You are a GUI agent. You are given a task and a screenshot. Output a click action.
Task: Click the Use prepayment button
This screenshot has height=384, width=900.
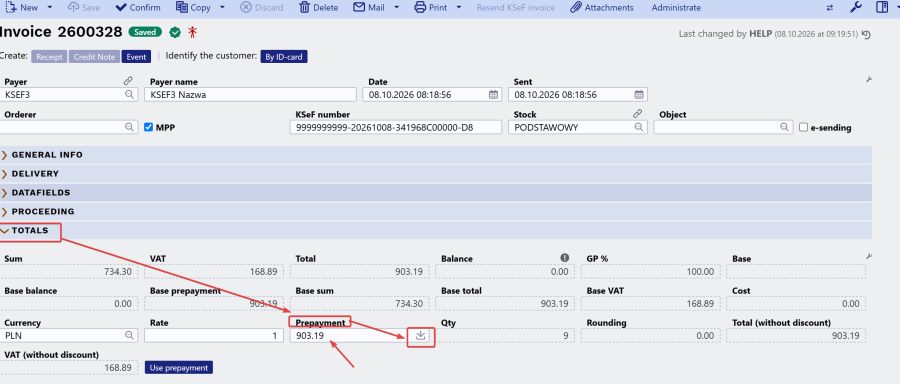click(179, 367)
